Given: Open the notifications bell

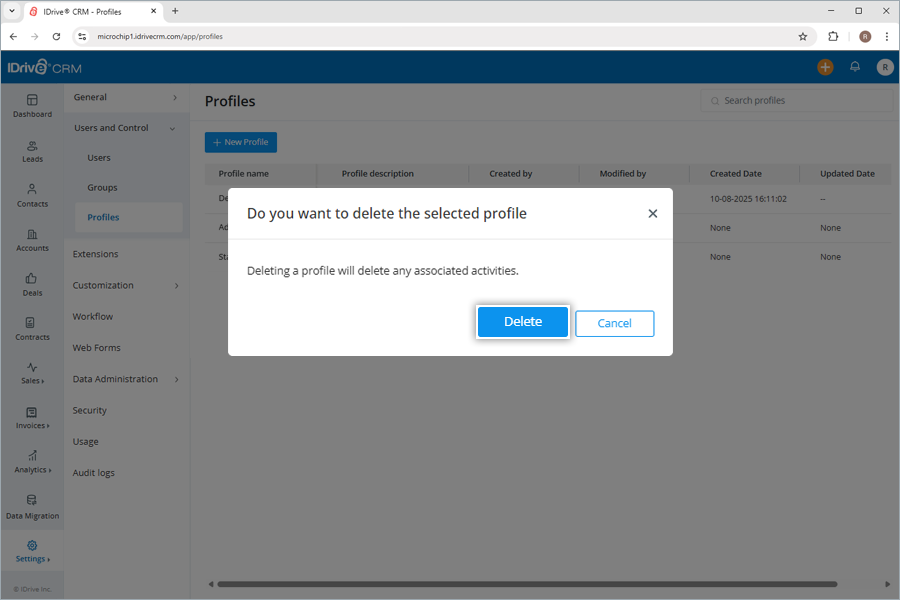Looking at the screenshot, I should click(855, 67).
